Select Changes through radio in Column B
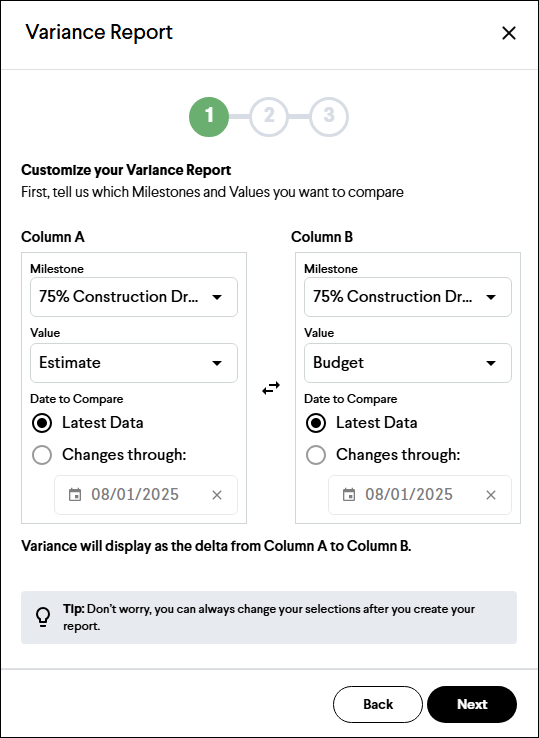The height and width of the screenshot is (738, 539). click(316, 455)
